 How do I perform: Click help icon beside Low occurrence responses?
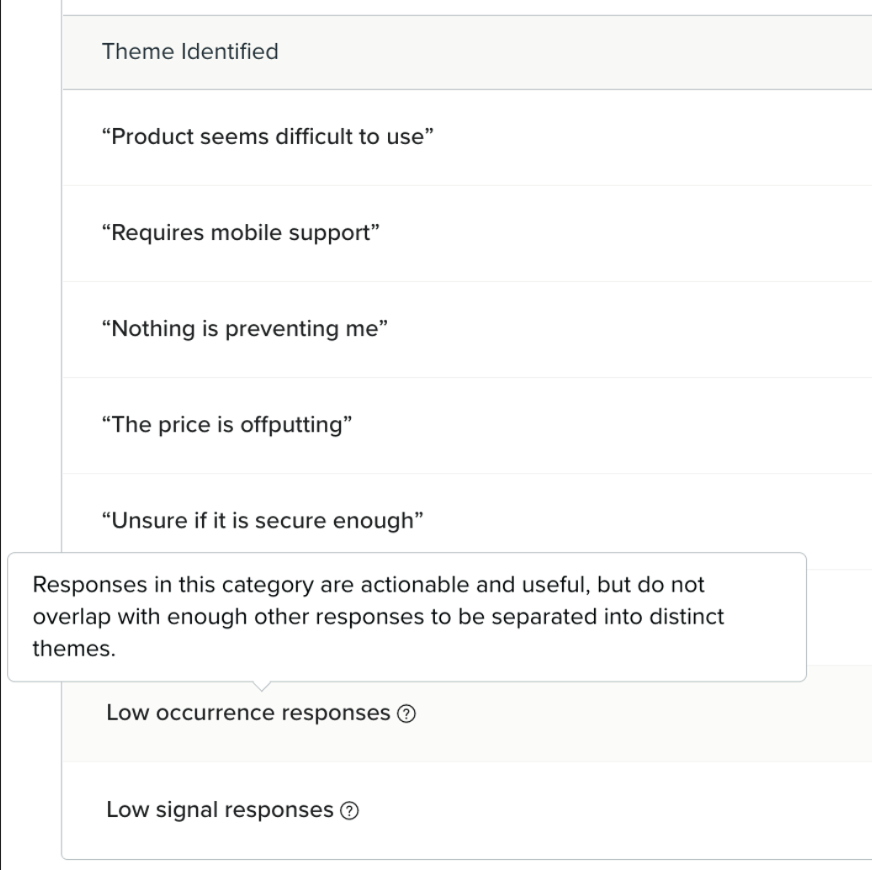(406, 714)
